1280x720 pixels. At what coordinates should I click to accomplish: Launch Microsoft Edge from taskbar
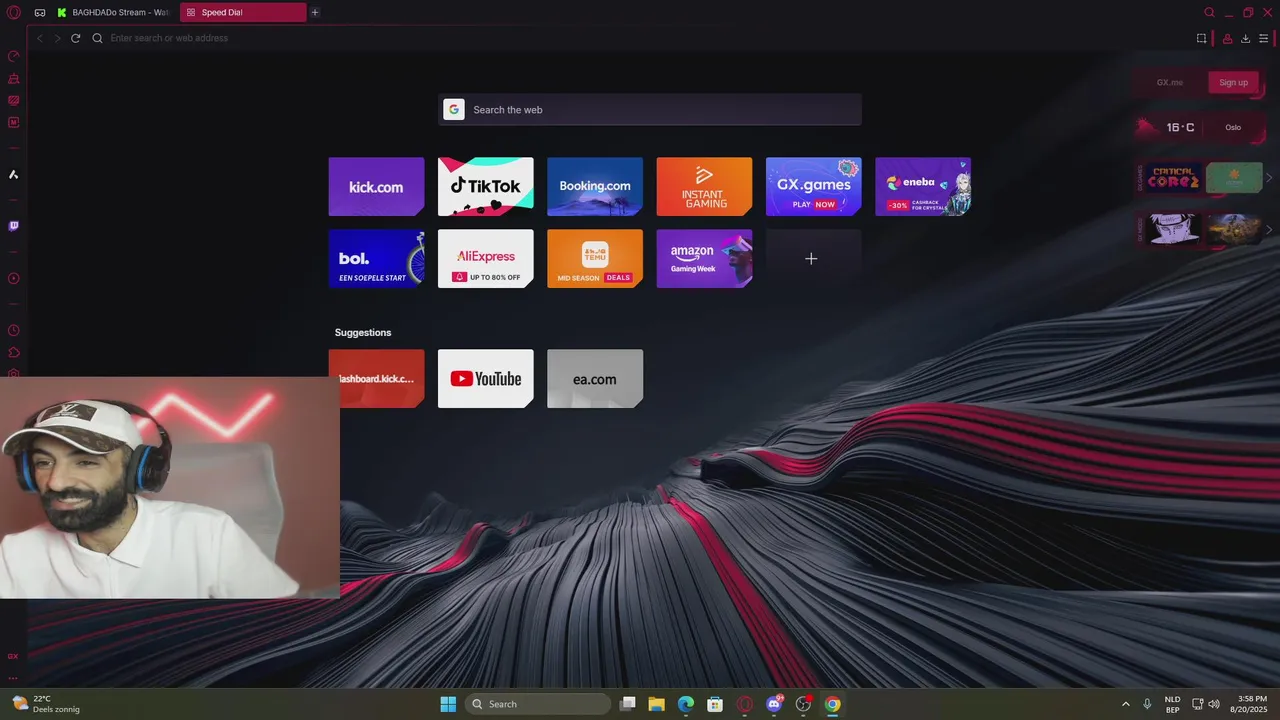point(686,704)
